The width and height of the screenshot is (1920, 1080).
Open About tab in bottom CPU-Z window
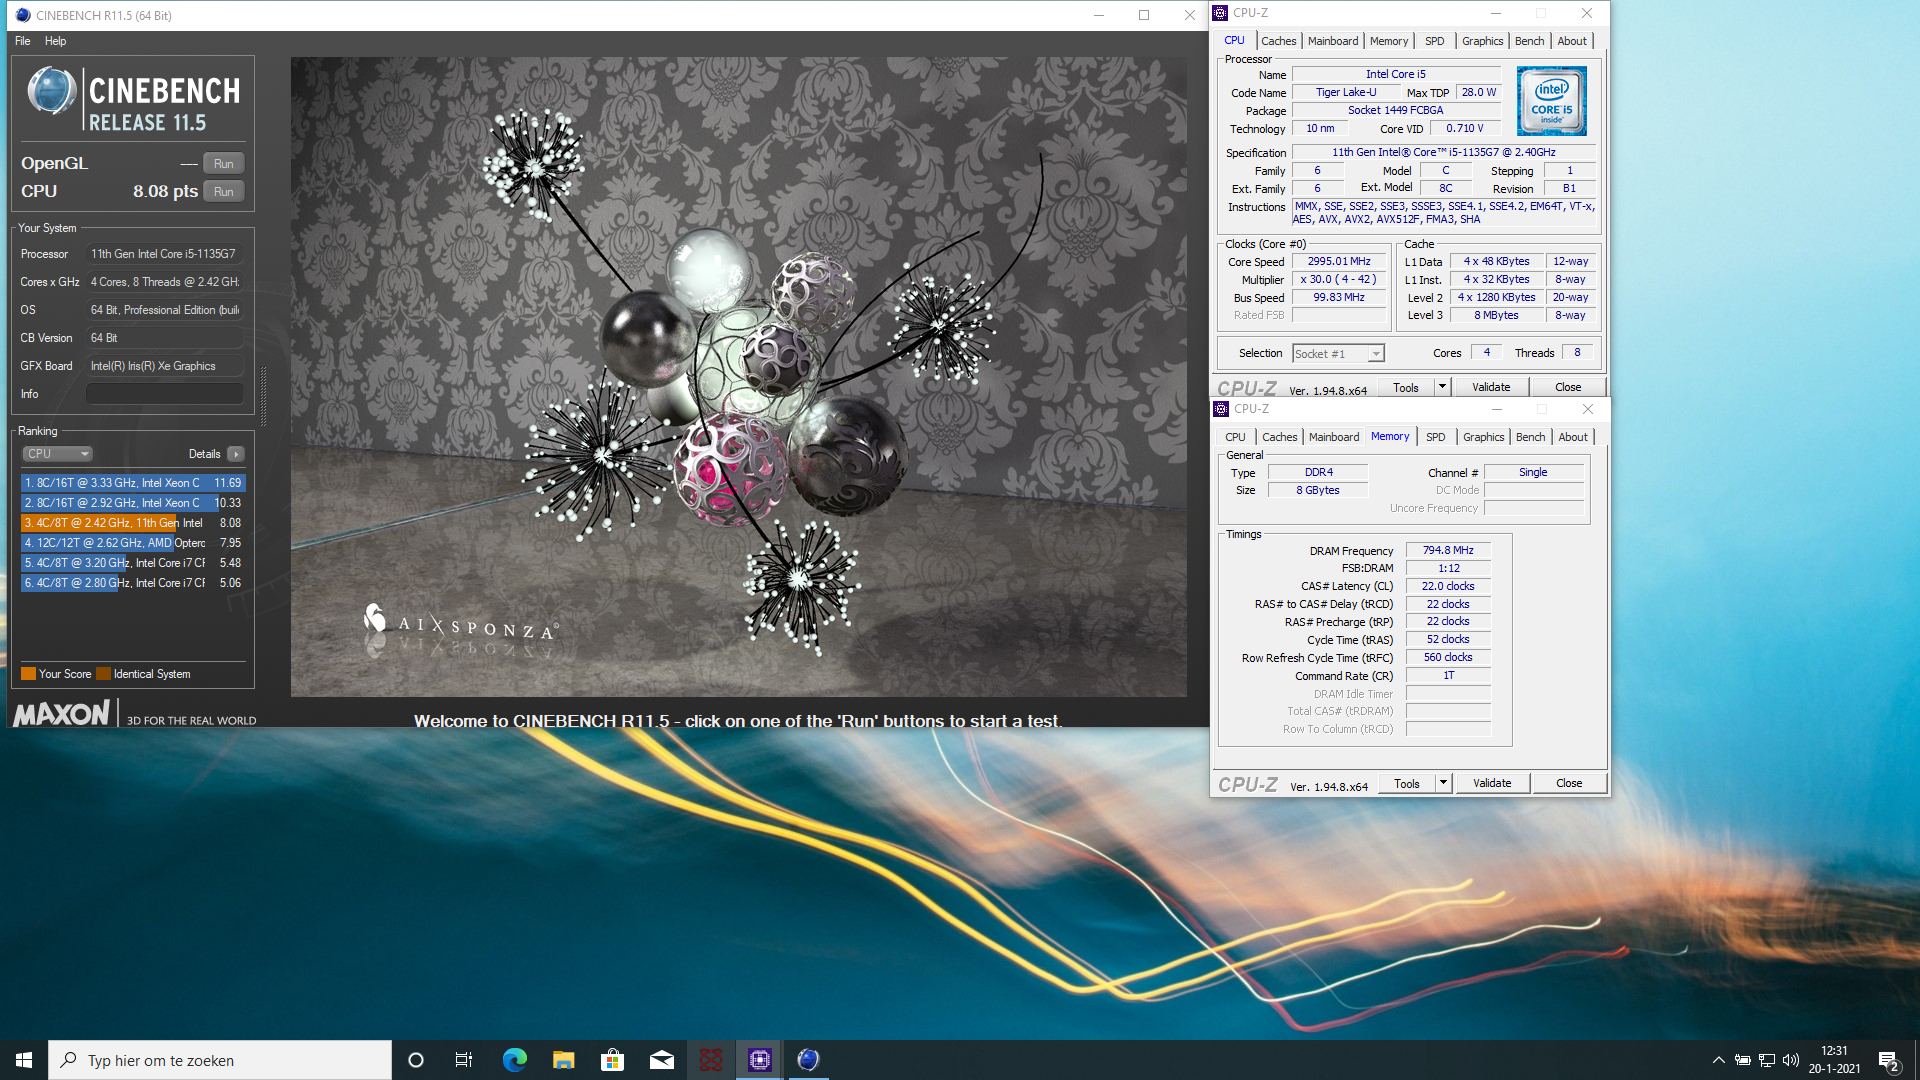coord(1573,437)
